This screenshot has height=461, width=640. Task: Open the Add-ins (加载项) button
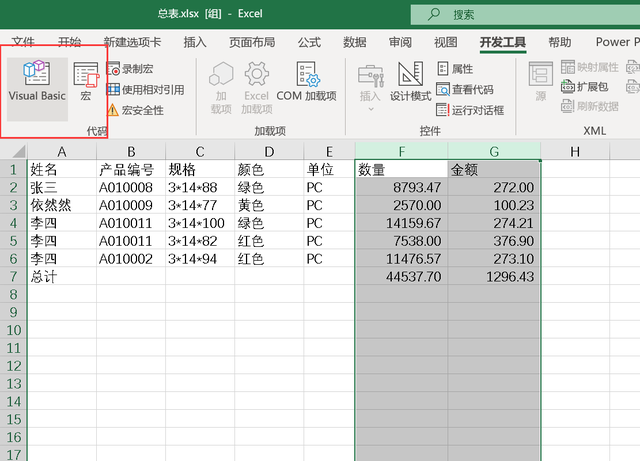221,88
